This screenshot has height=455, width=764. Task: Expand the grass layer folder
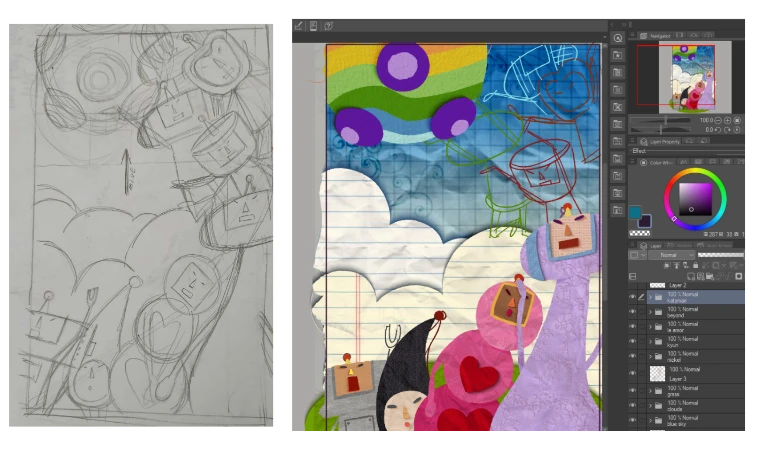pos(650,391)
